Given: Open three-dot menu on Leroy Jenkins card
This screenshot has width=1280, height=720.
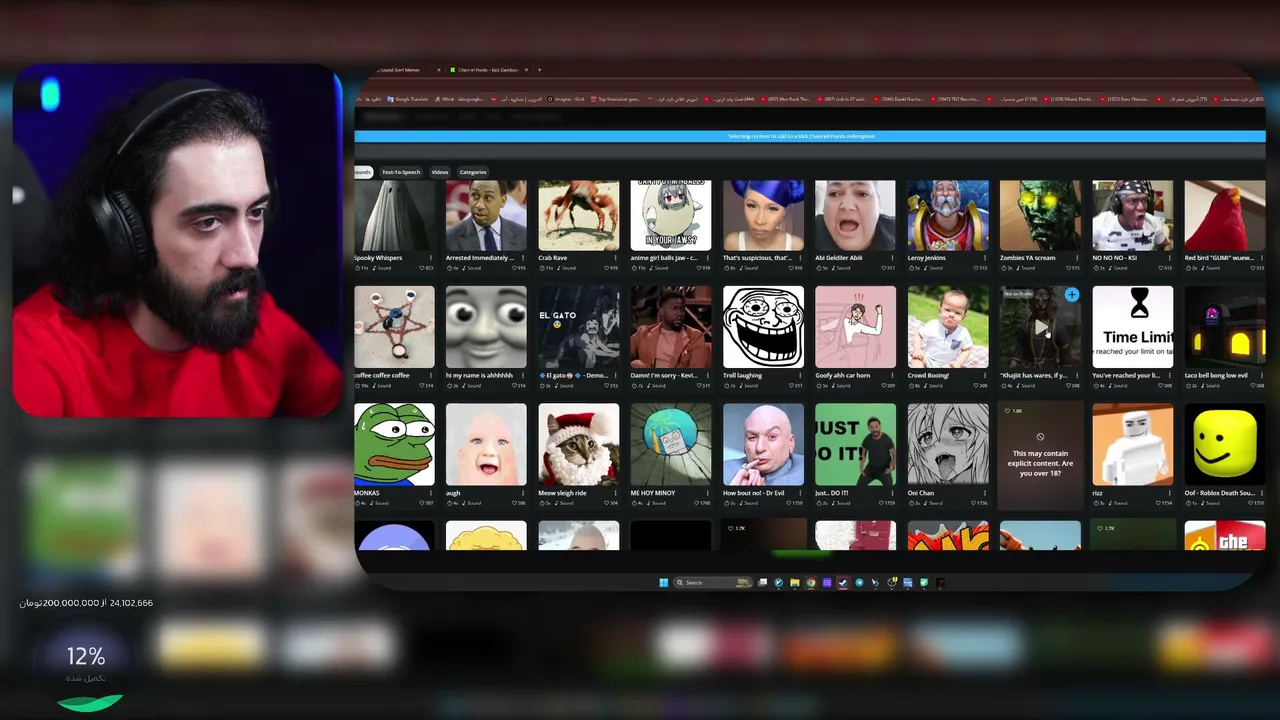Looking at the screenshot, I should tap(985, 258).
